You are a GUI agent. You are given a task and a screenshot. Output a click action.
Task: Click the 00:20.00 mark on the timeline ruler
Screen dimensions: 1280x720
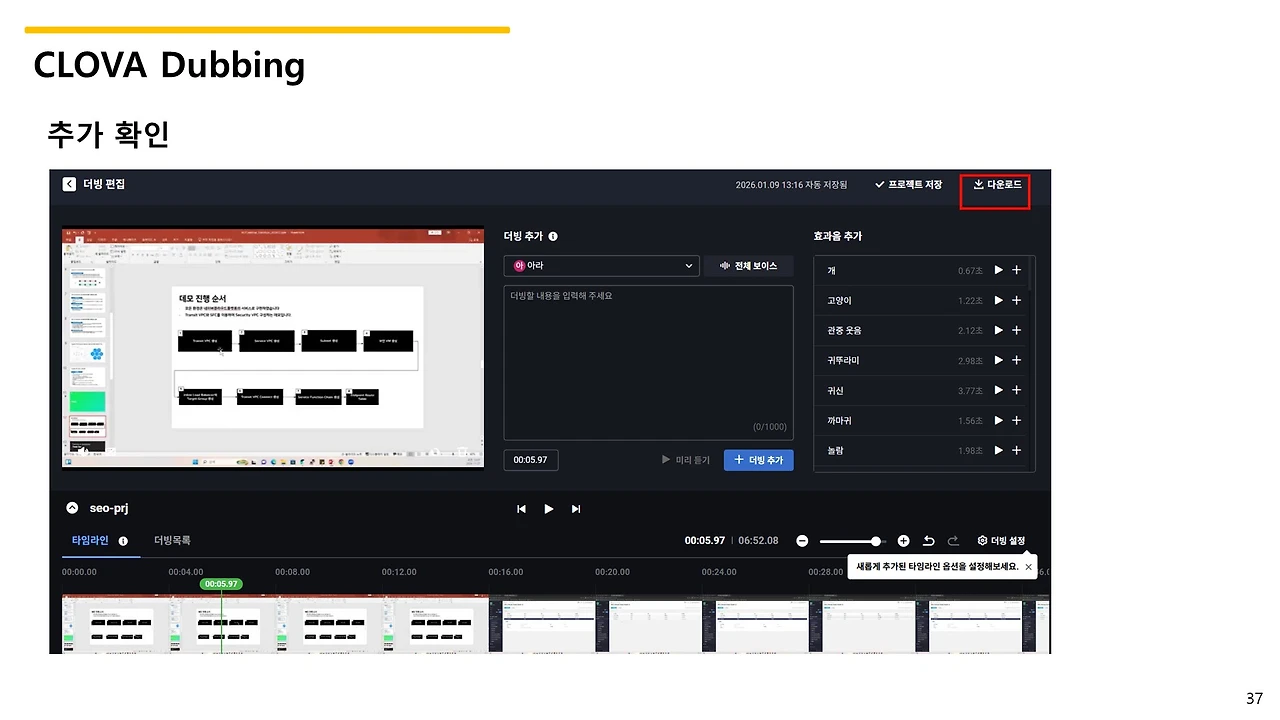pyautogui.click(x=612, y=572)
